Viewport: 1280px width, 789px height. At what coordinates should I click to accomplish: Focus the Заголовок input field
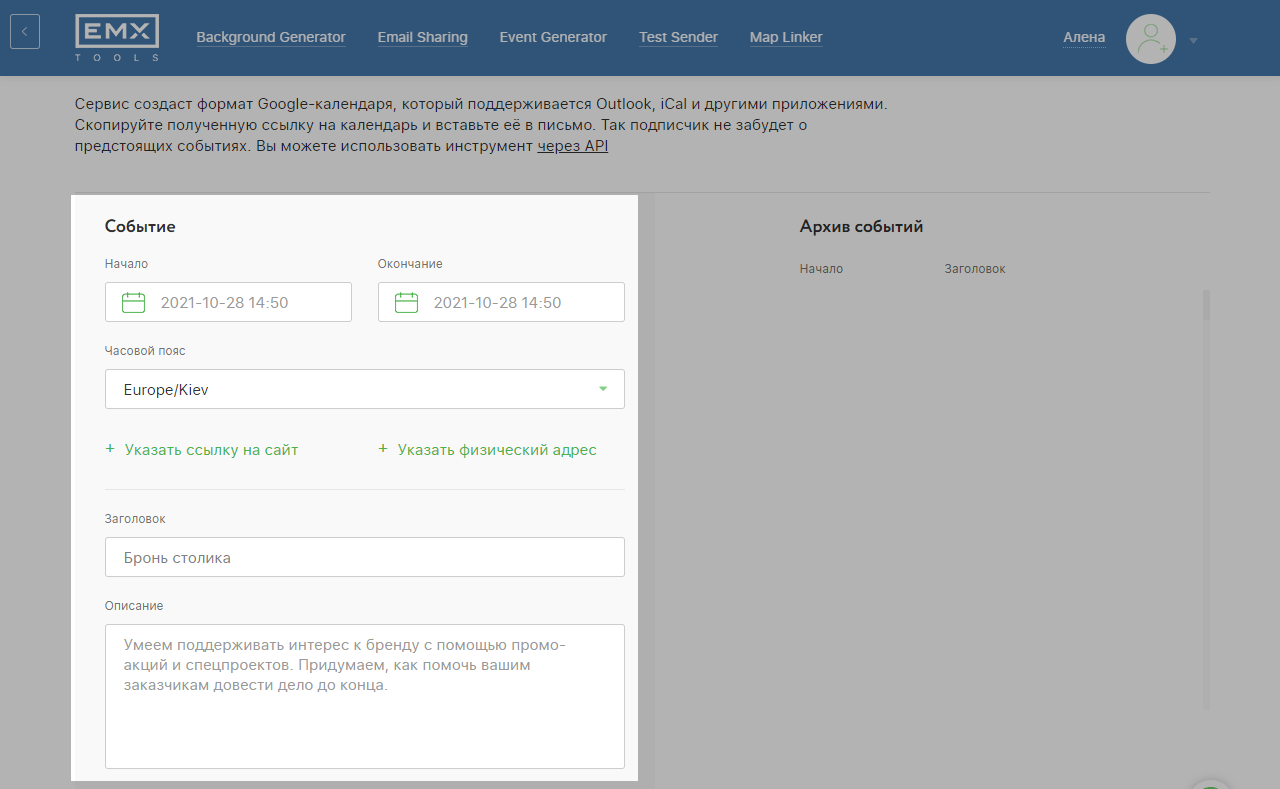click(x=364, y=557)
